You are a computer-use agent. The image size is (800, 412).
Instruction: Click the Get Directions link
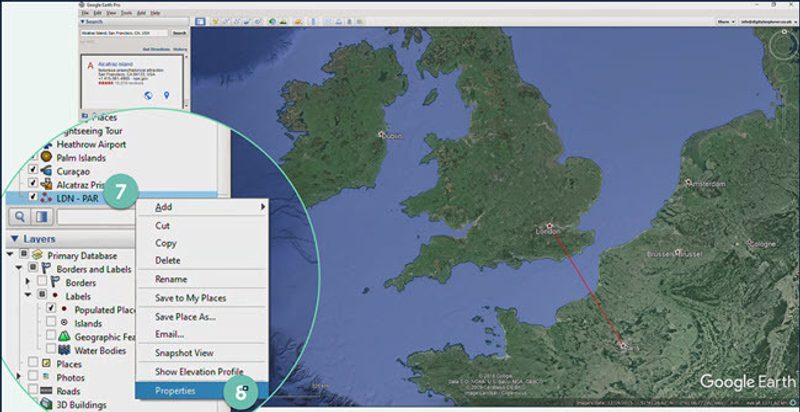[x=154, y=49]
